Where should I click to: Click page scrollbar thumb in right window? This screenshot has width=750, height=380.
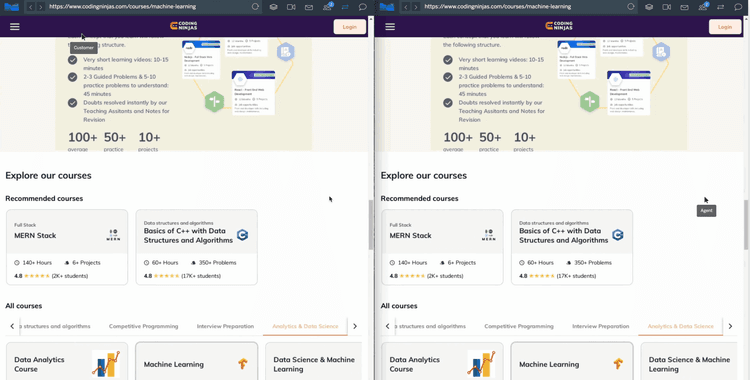coord(746,224)
